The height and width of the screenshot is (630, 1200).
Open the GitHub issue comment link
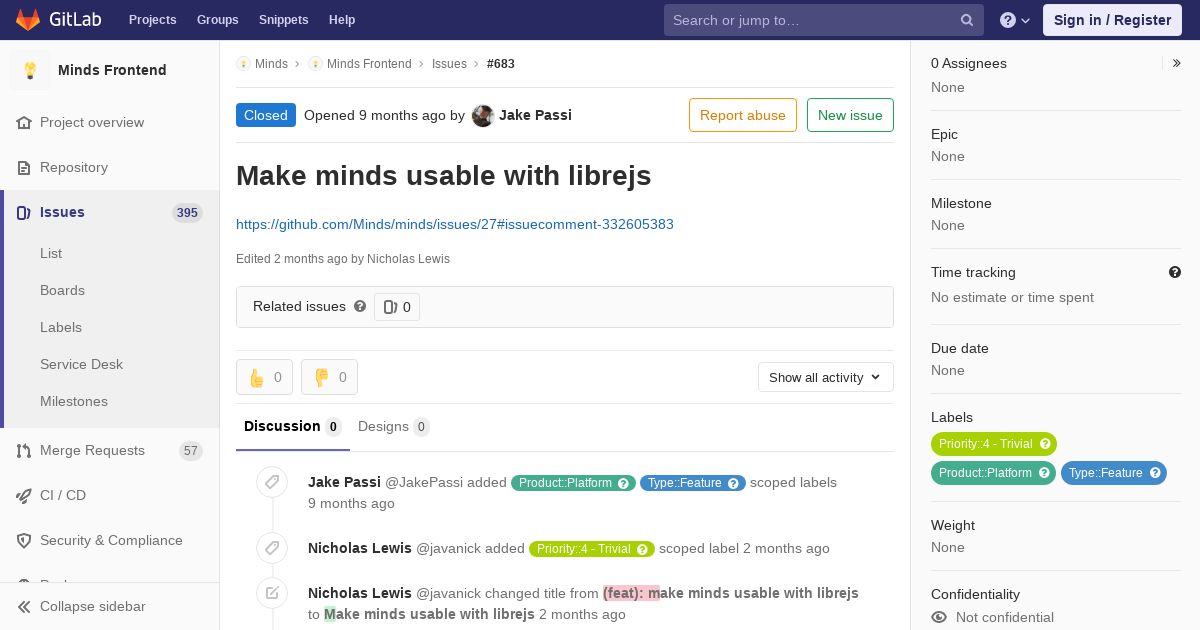coord(455,224)
